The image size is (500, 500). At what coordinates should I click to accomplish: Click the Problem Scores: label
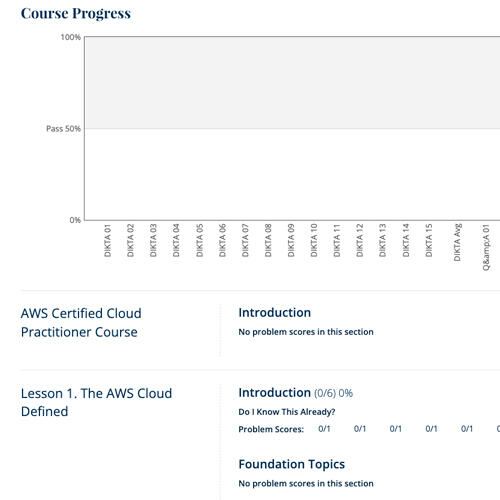coord(271,429)
